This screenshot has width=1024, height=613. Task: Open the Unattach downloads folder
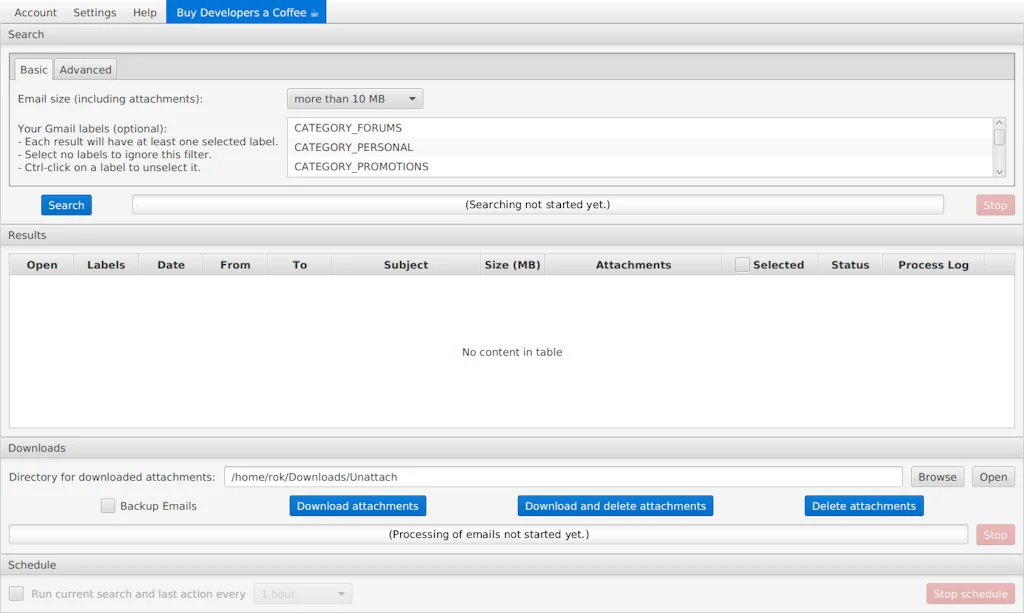[x=993, y=477]
